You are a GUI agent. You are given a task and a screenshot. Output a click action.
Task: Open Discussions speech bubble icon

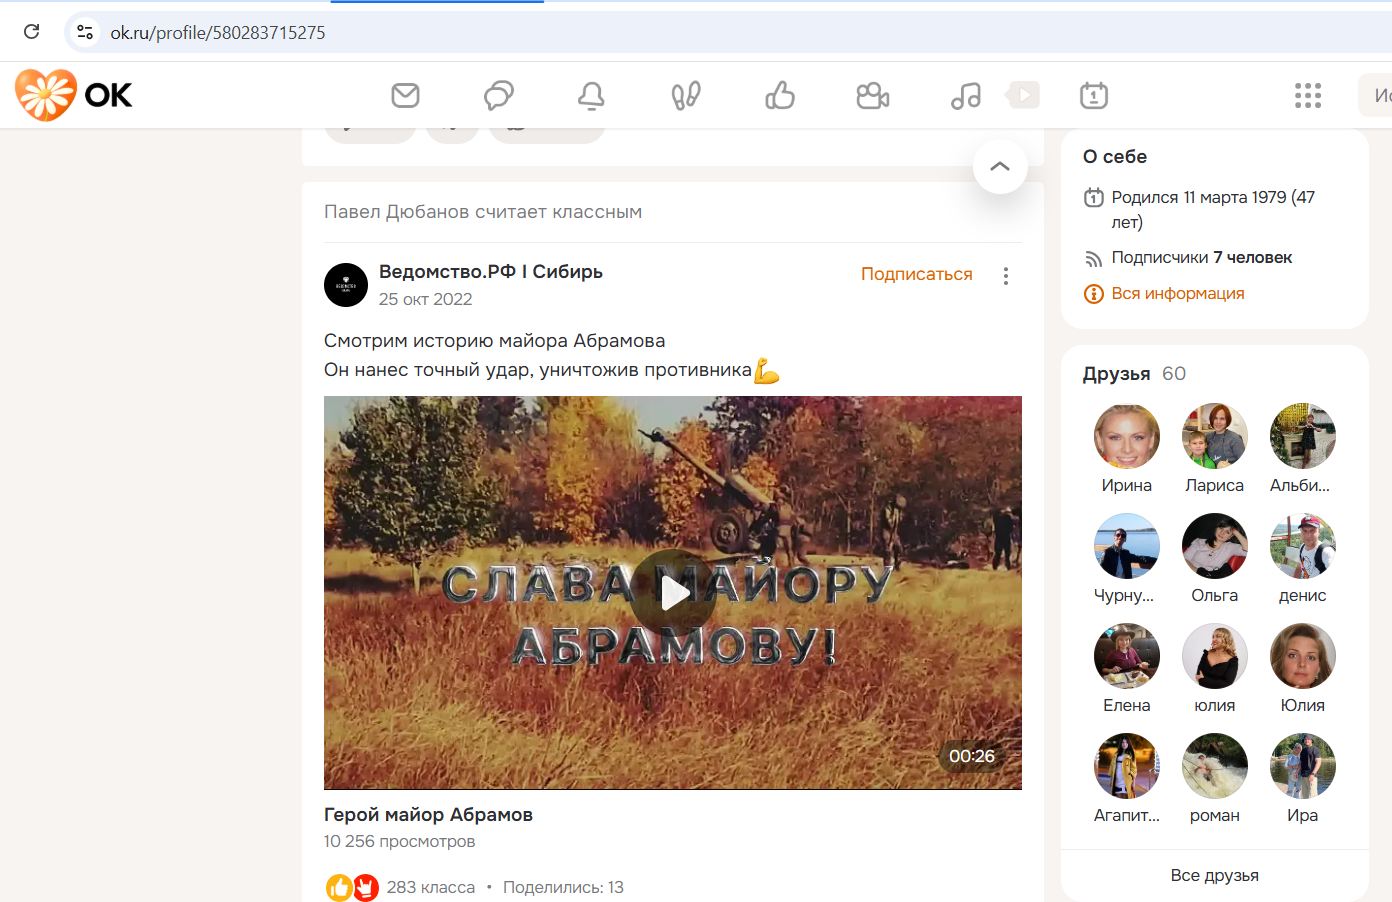498,95
